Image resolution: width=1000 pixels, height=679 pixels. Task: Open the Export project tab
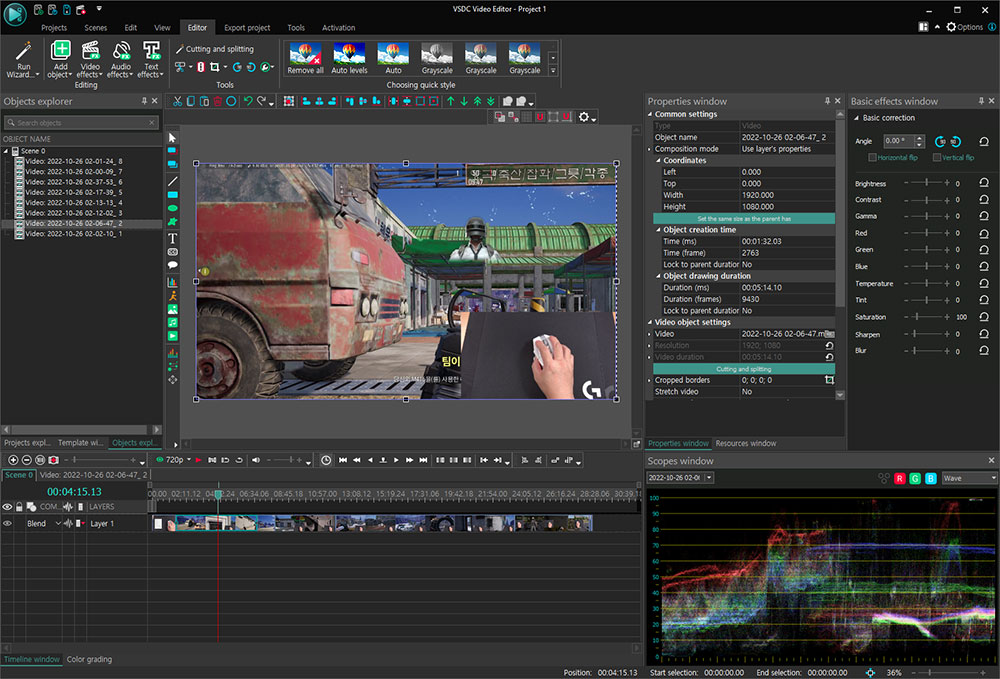(247, 28)
